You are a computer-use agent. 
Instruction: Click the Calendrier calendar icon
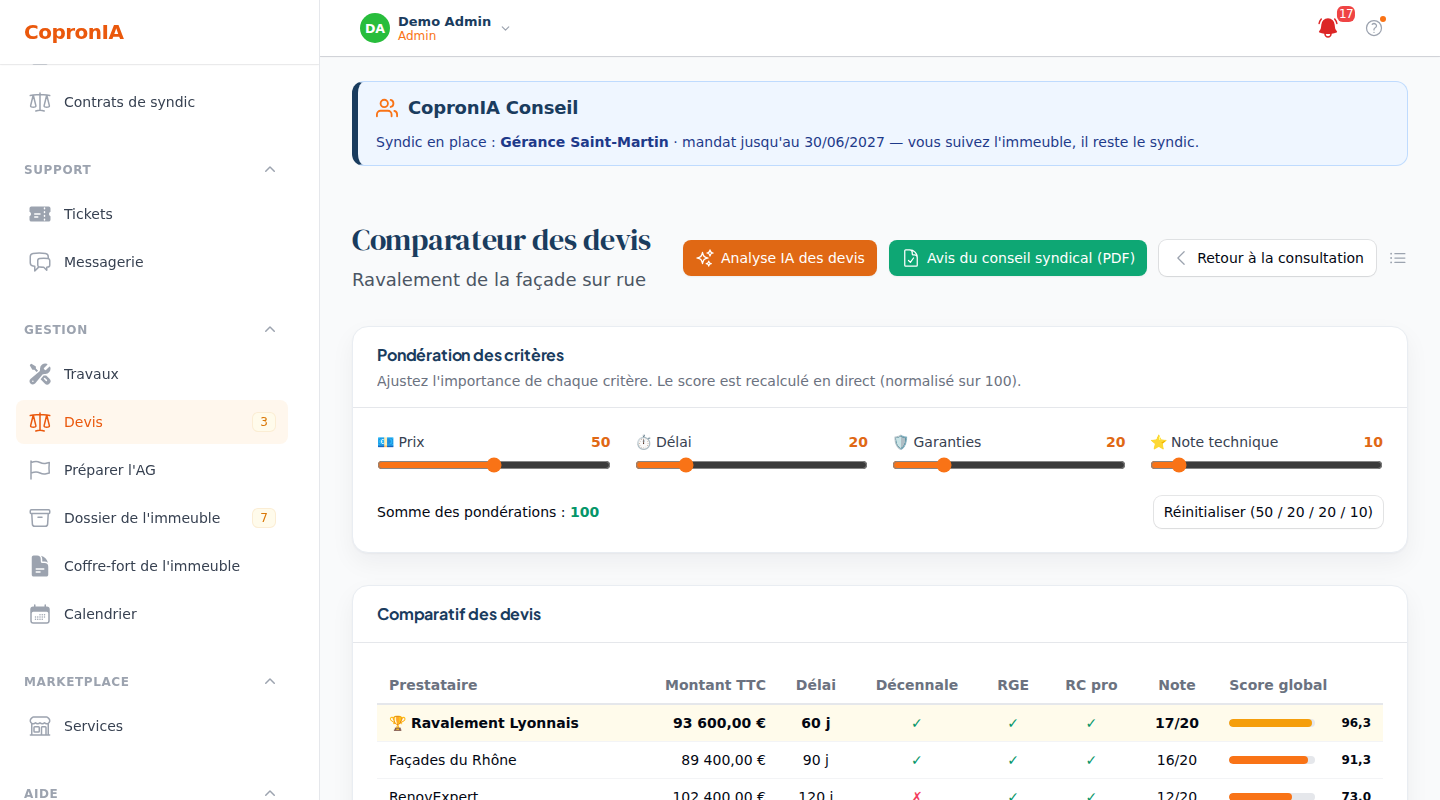tap(40, 614)
